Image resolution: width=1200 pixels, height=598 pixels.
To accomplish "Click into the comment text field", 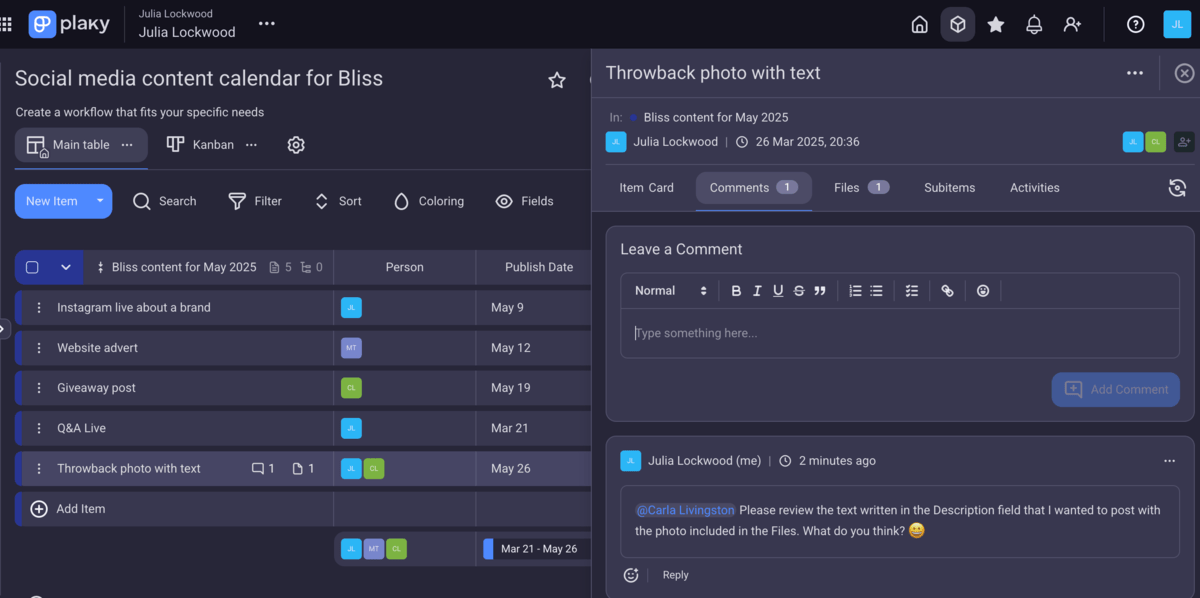I will pos(900,333).
